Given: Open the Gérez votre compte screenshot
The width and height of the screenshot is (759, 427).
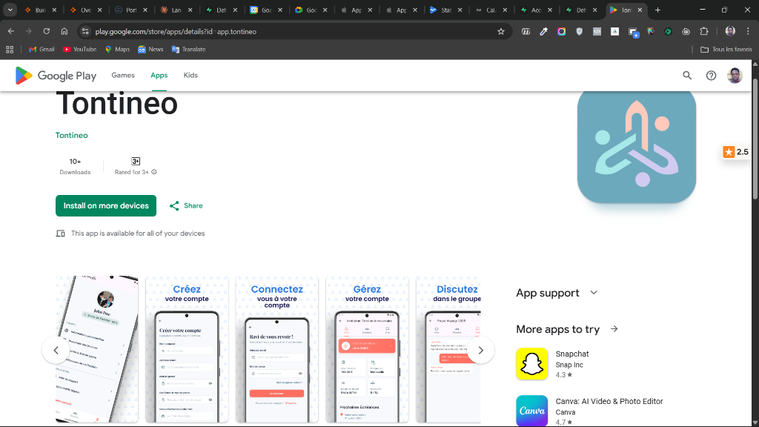Looking at the screenshot, I should (367, 350).
